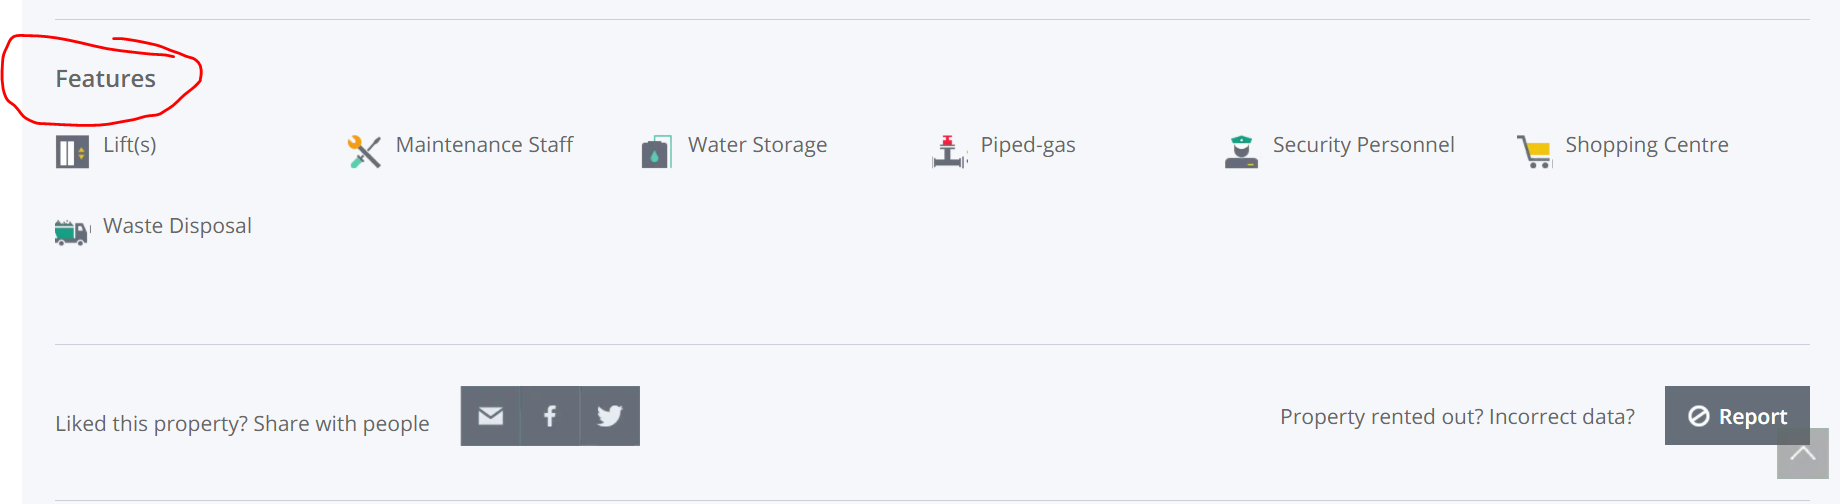This screenshot has width=1840, height=504.
Task: Click the Shopping Centre label
Action: click(x=1647, y=145)
